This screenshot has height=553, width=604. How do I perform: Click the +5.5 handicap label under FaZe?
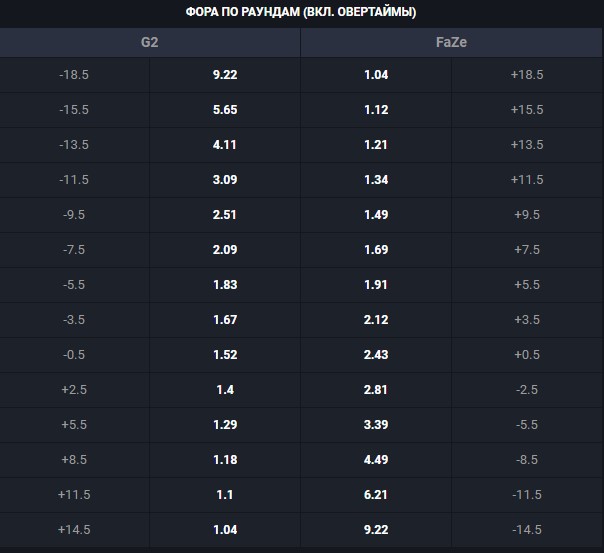tap(527, 285)
